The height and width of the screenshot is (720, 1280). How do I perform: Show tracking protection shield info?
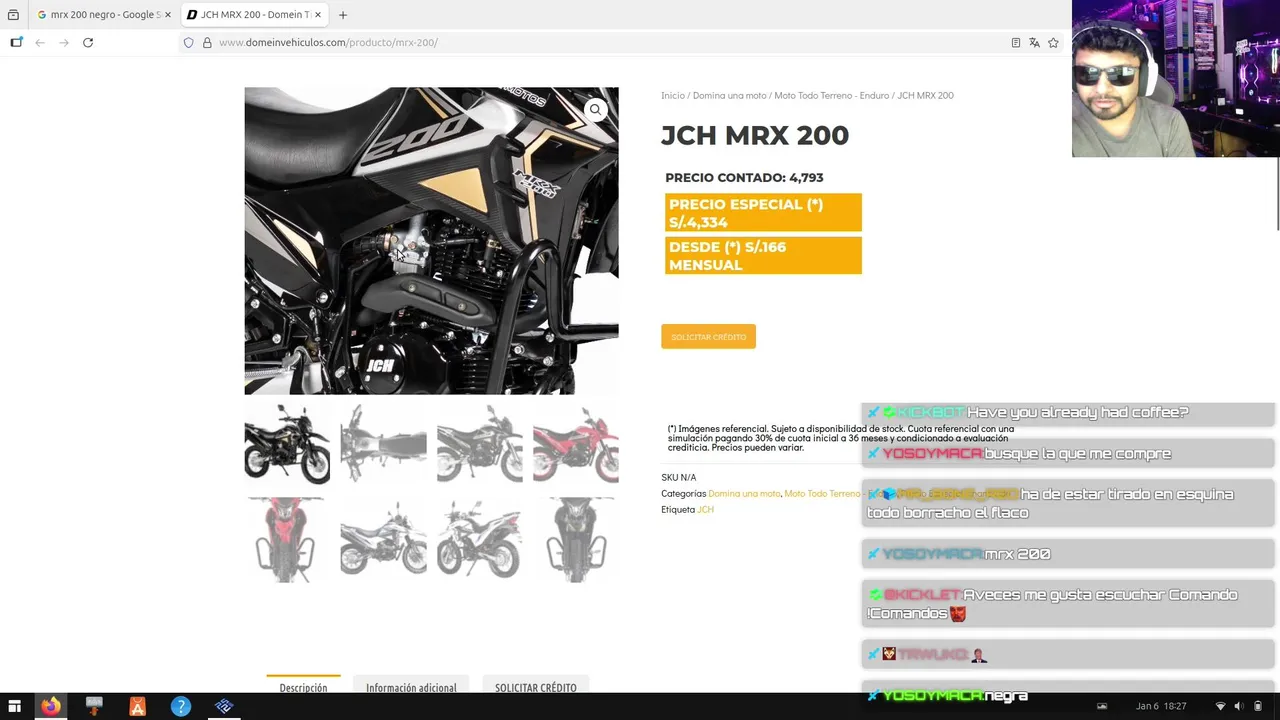click(x=188, y=42)
